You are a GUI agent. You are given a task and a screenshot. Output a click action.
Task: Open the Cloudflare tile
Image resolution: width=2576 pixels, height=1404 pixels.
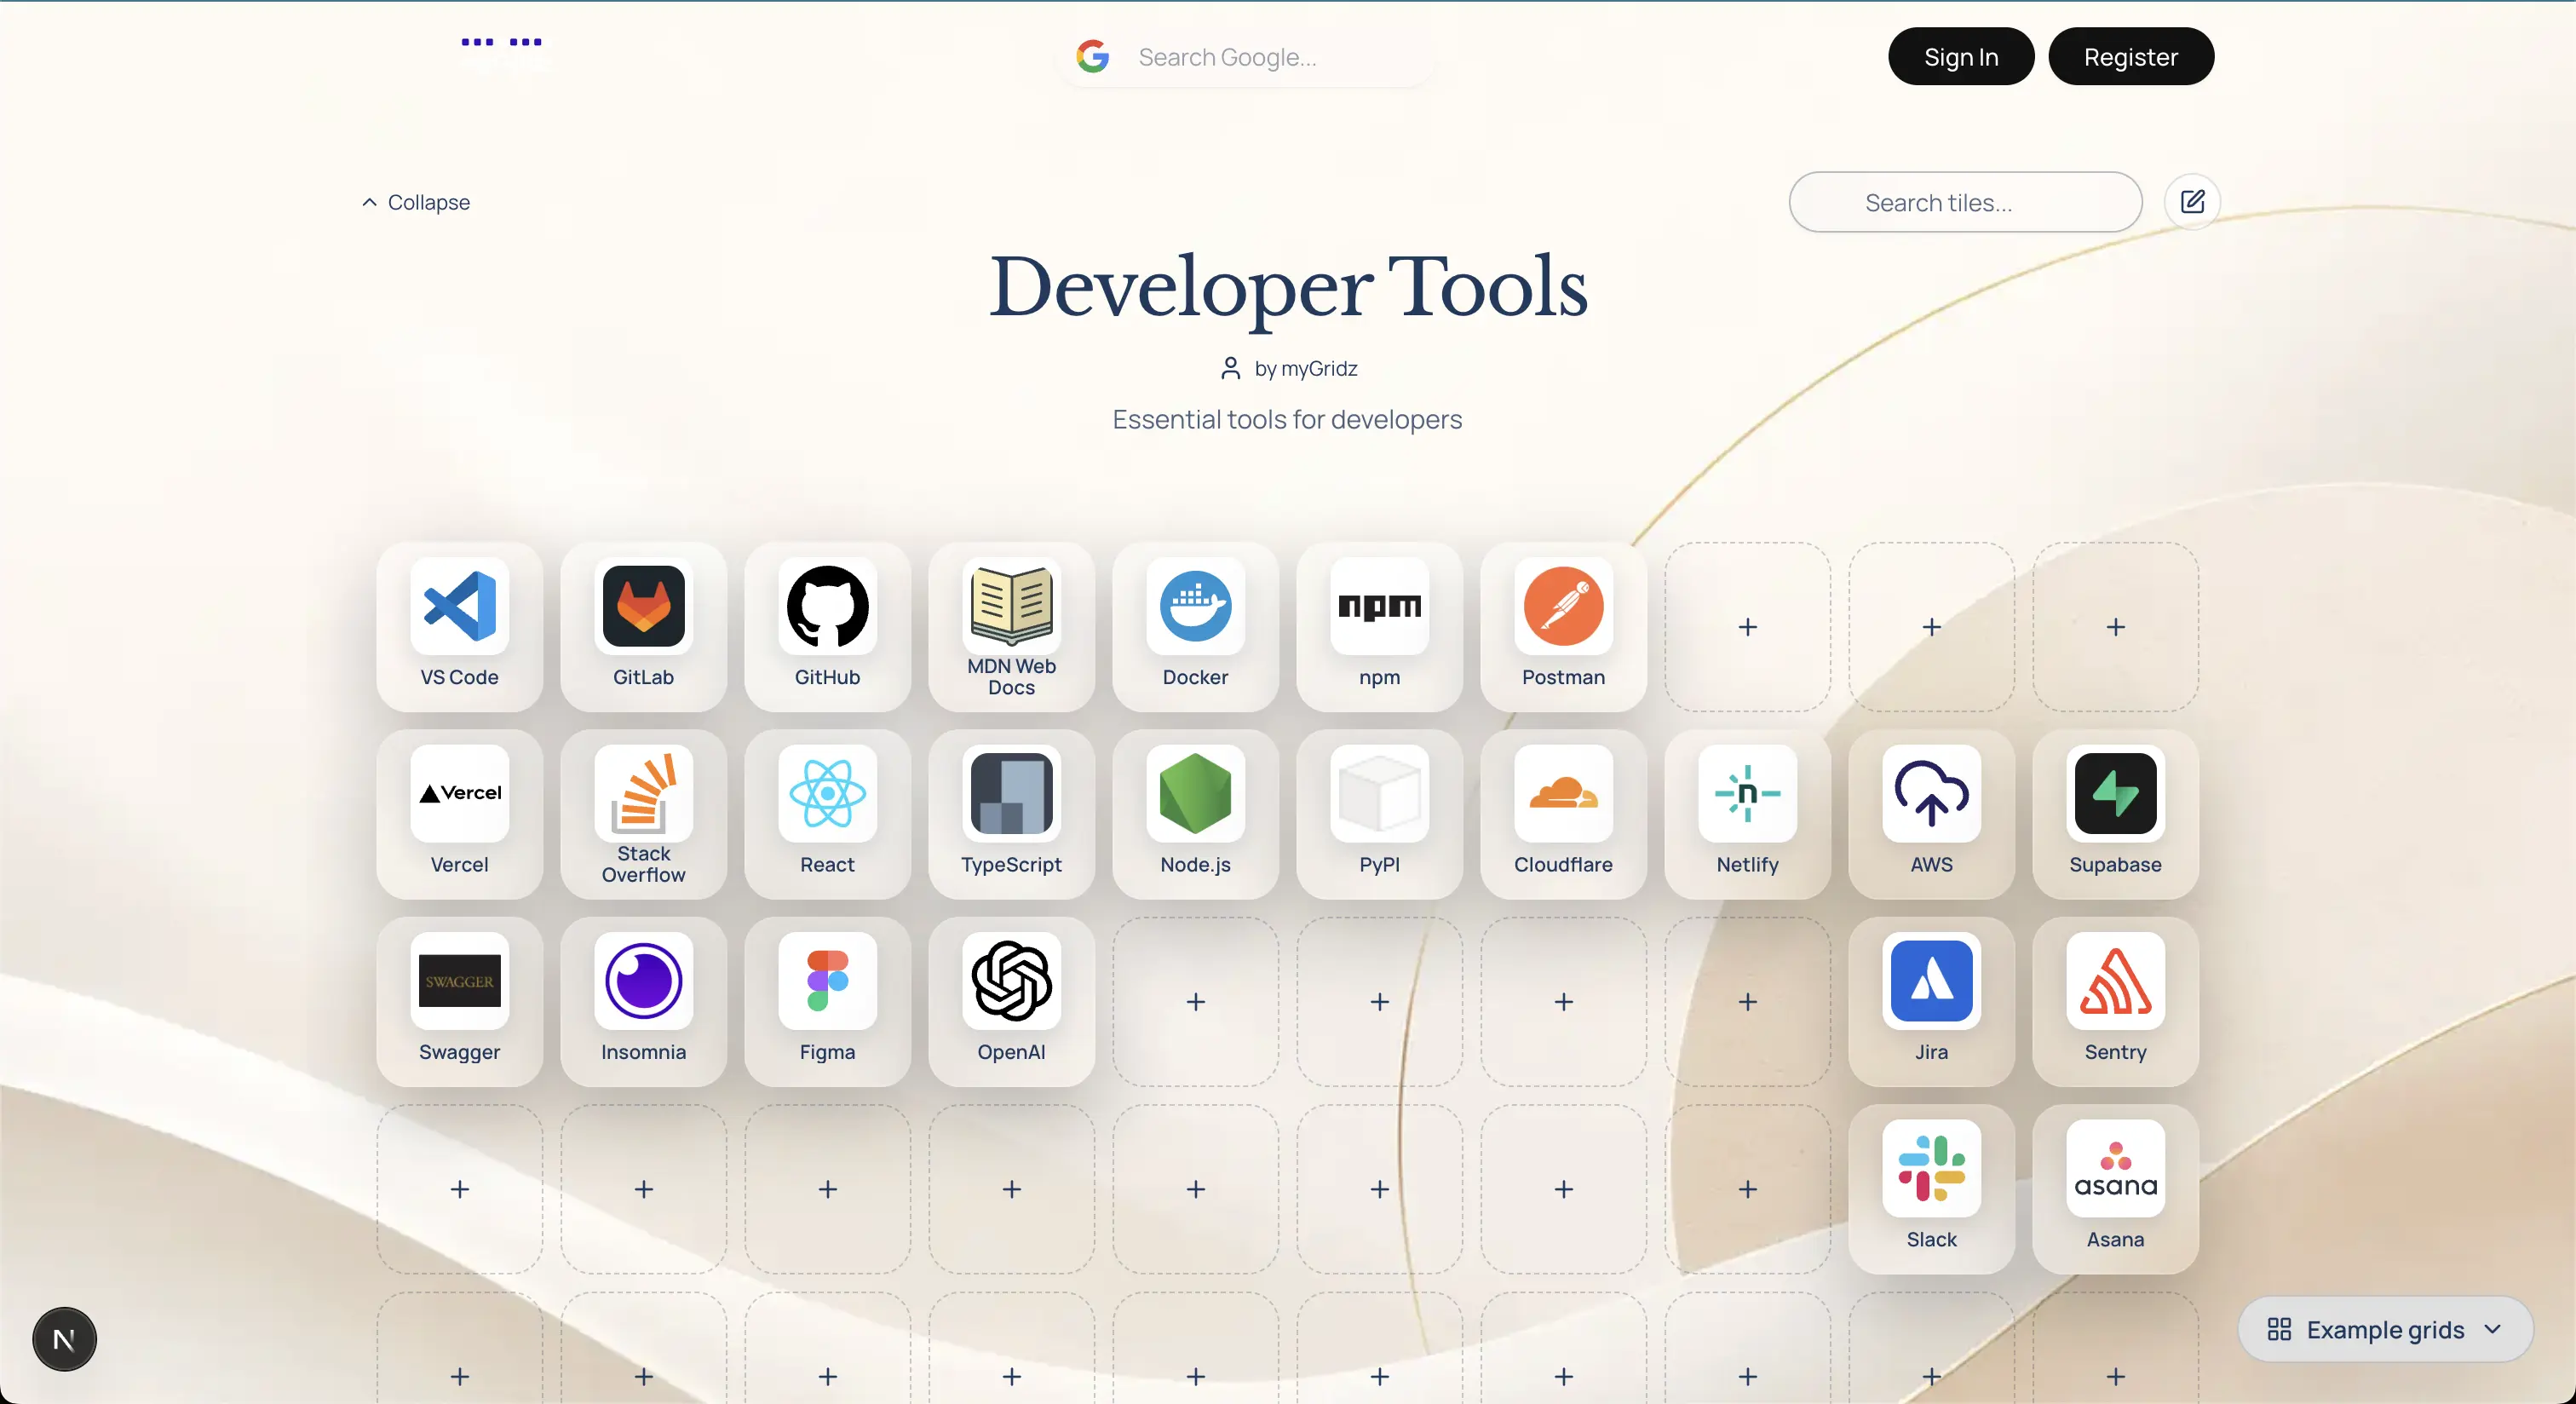pos(1563,814)
